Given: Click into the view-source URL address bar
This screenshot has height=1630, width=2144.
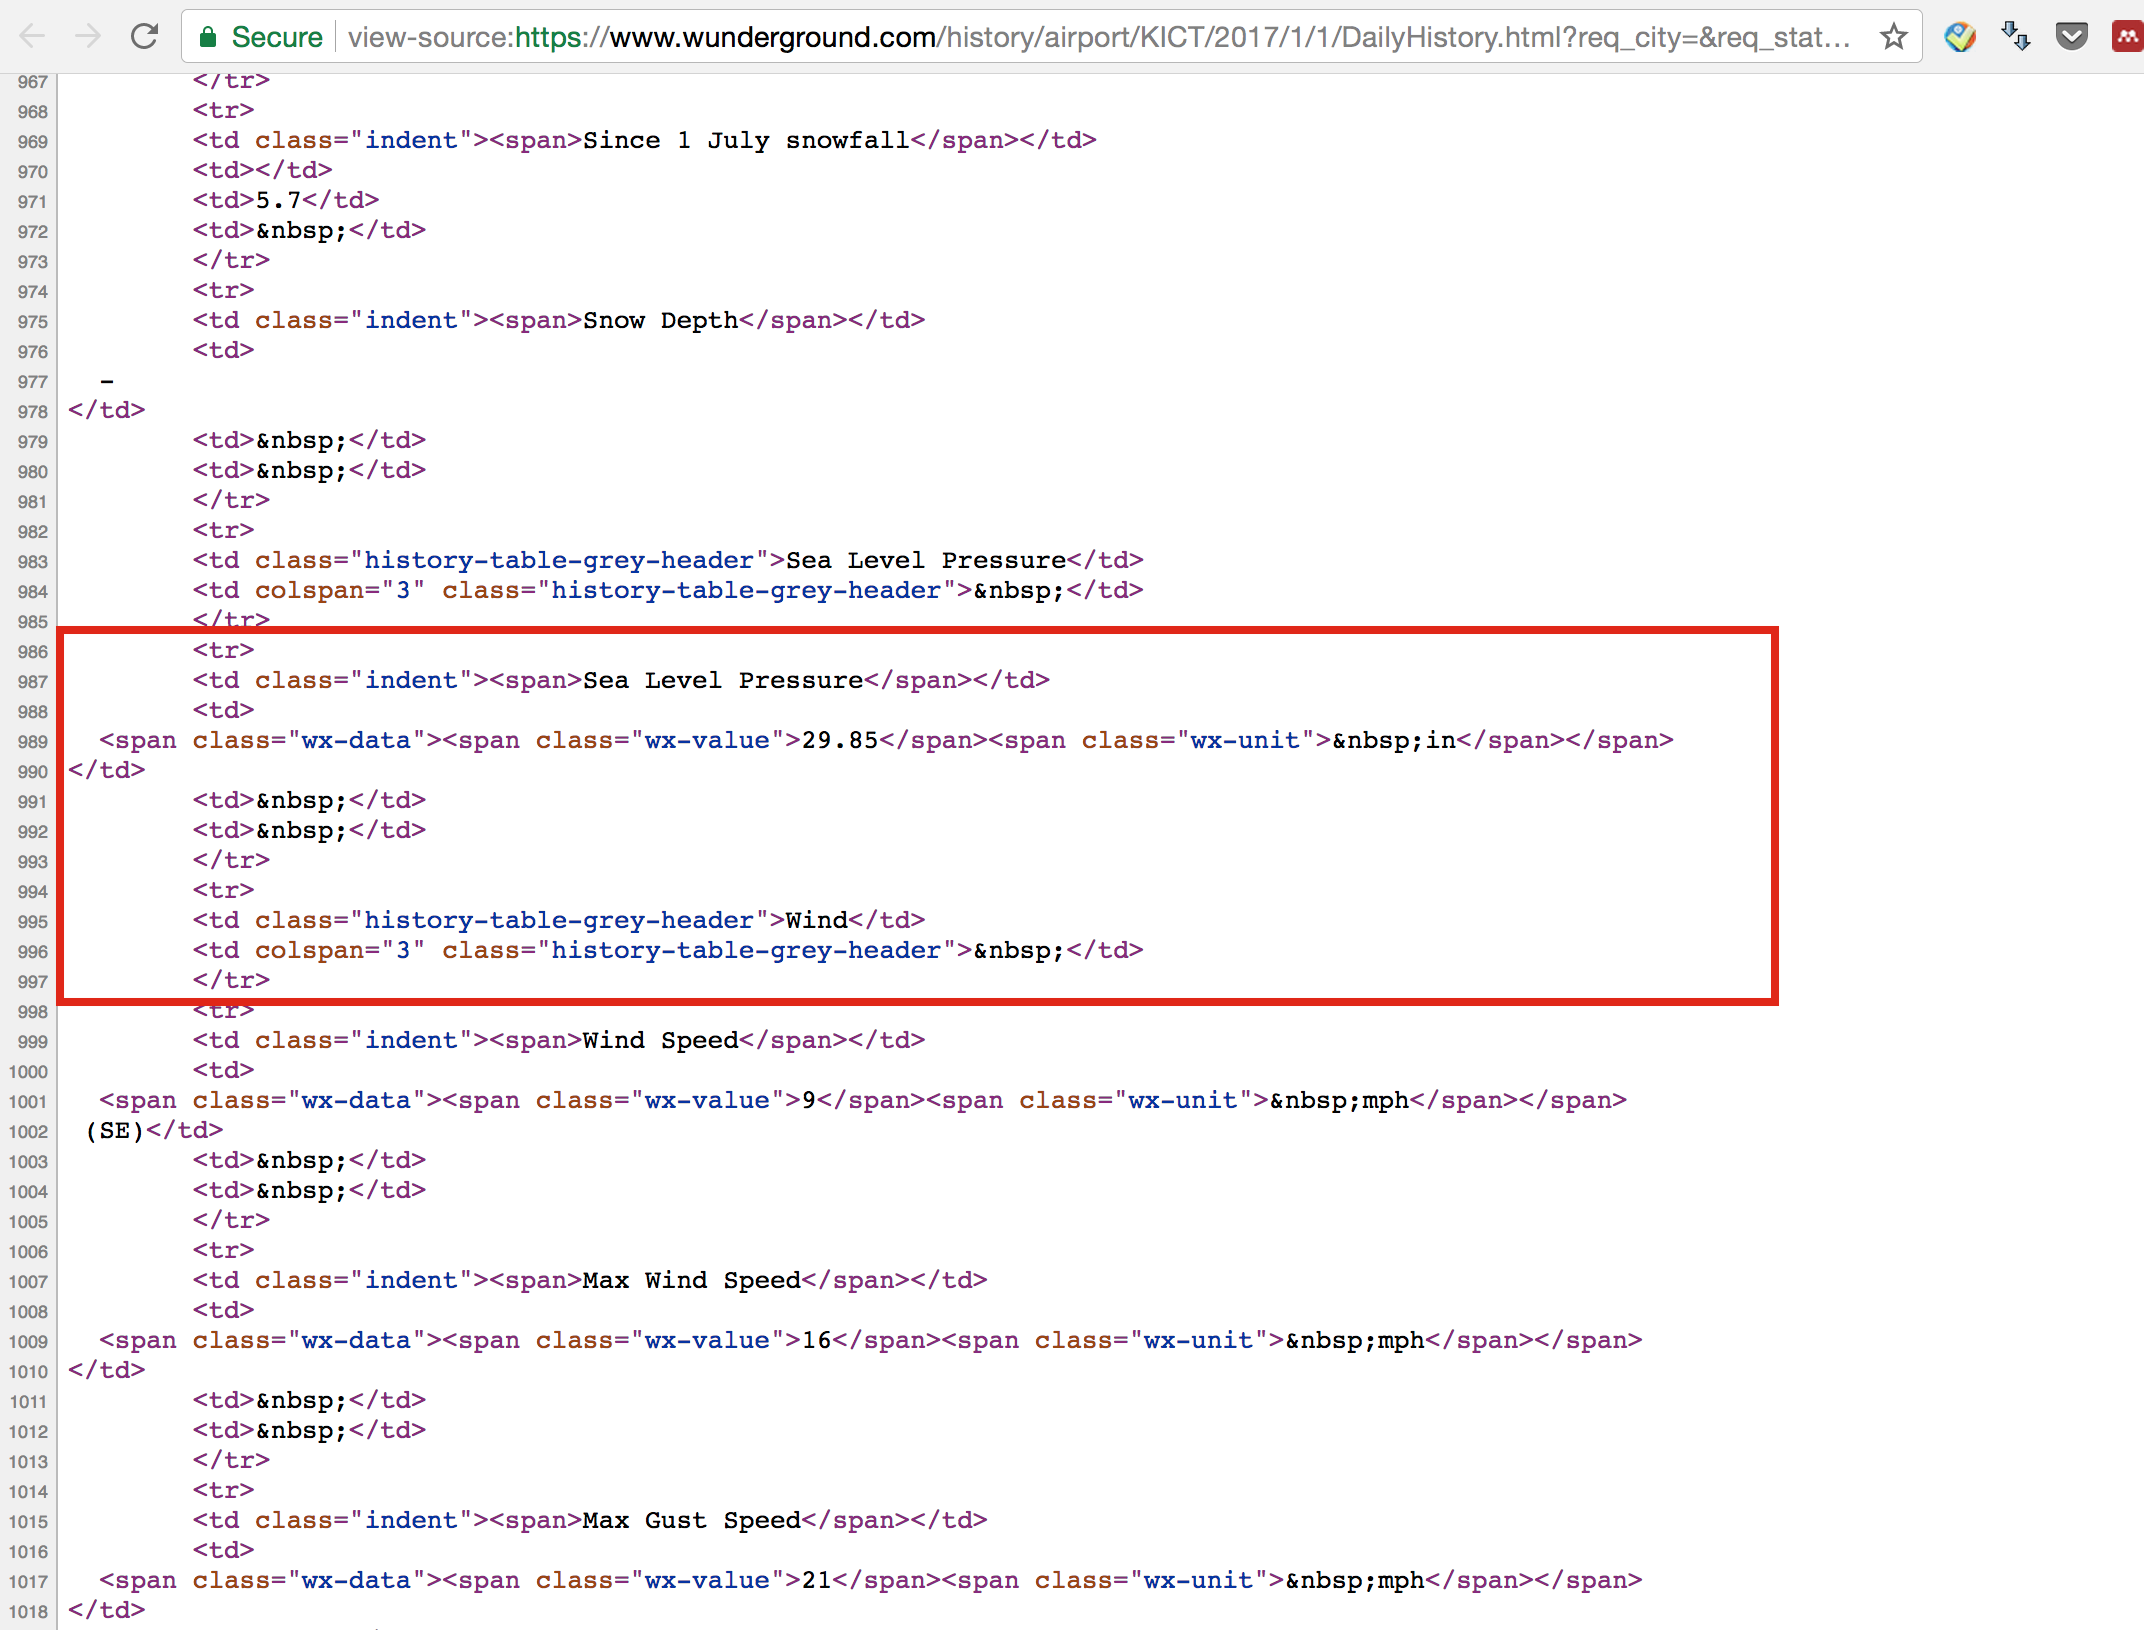Looking at the screenshot, I should tap(1100, 37).
